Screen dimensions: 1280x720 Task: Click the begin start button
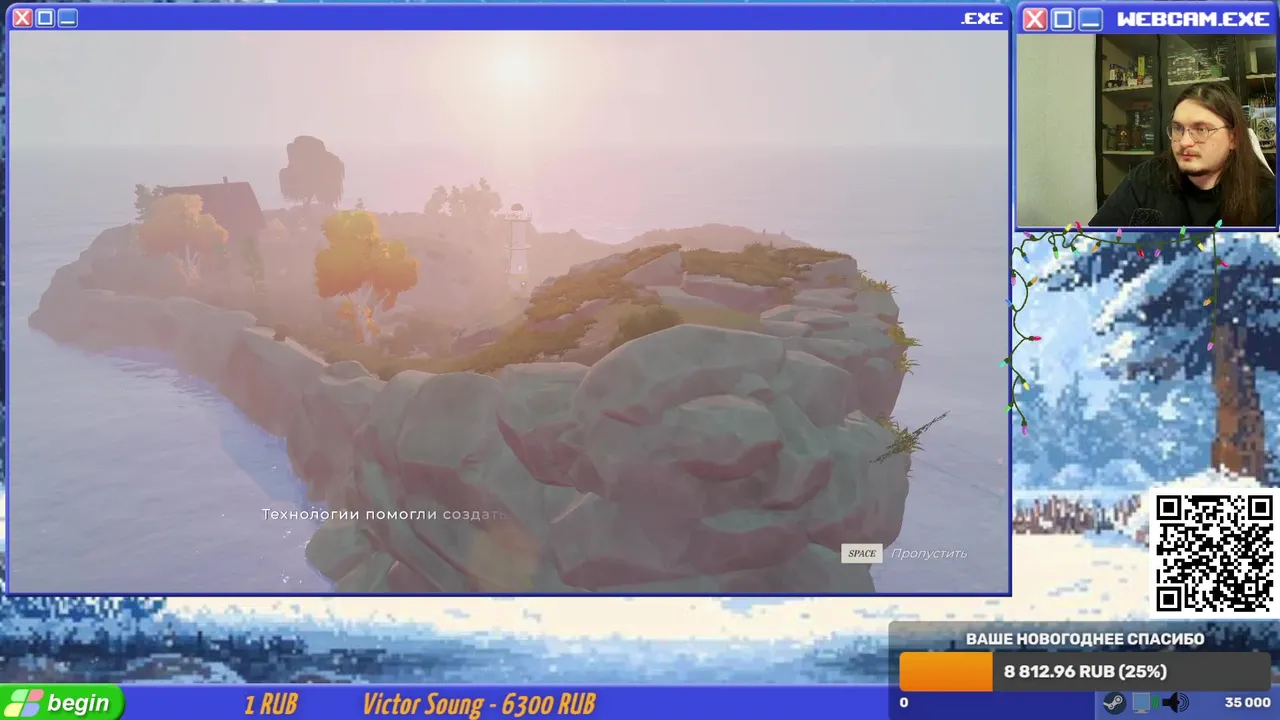click(62, 703)
